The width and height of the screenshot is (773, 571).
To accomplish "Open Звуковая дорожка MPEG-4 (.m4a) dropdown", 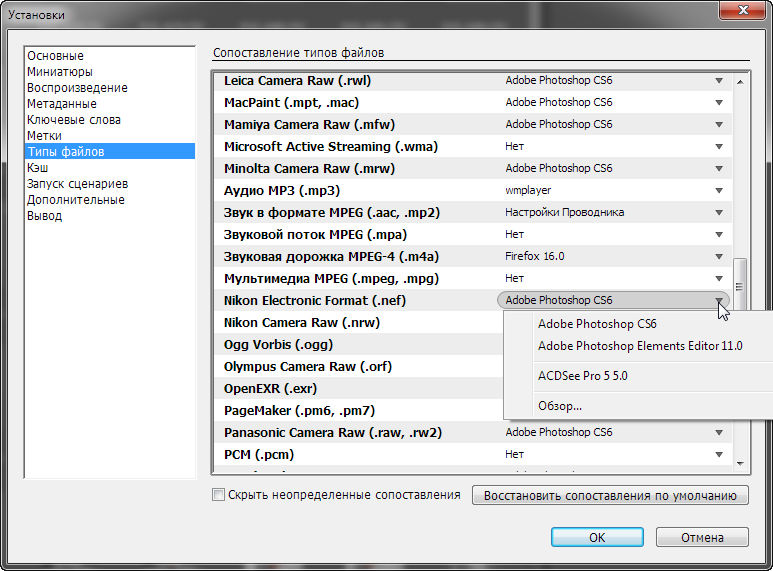I will (x=719, y=256).
